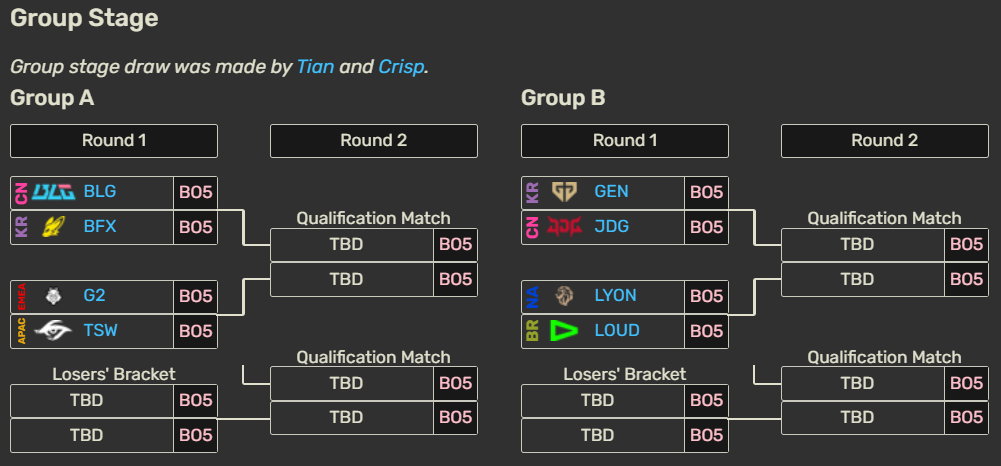The image size is (1001, 466).
Task: Open the Crisp player link
Action: (401, 67)
